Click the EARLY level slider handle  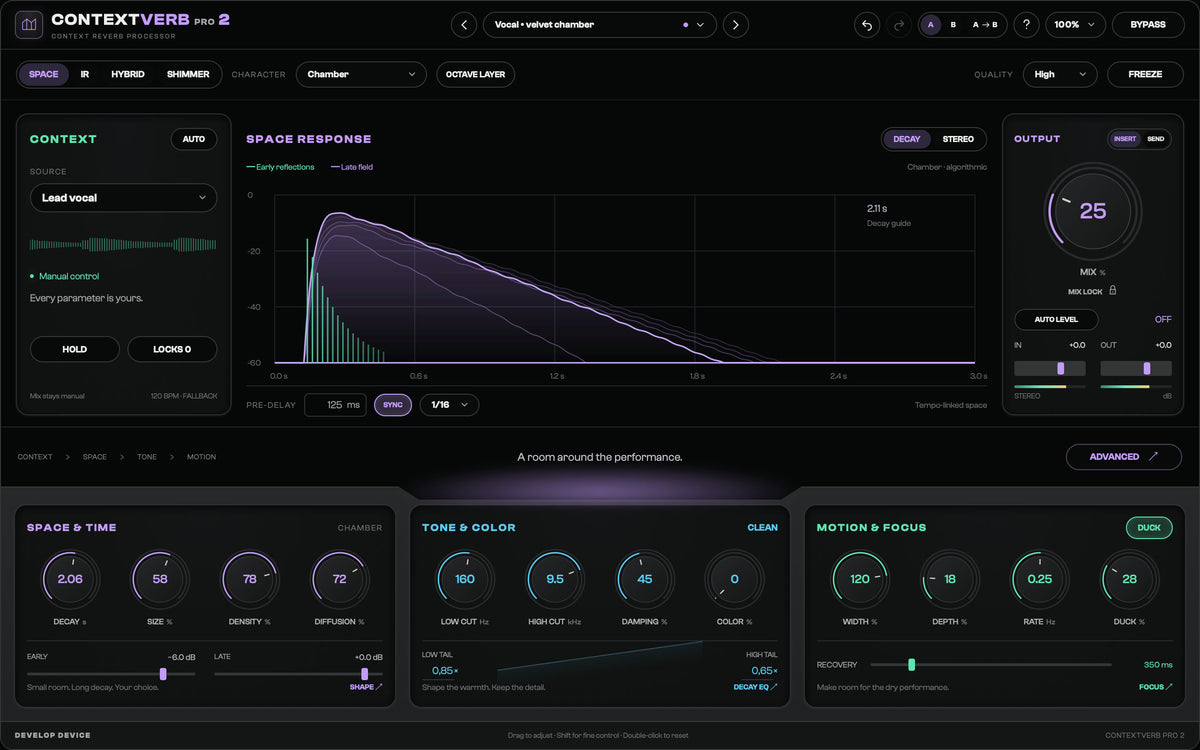pyautogui.click(x=163, y=674)
